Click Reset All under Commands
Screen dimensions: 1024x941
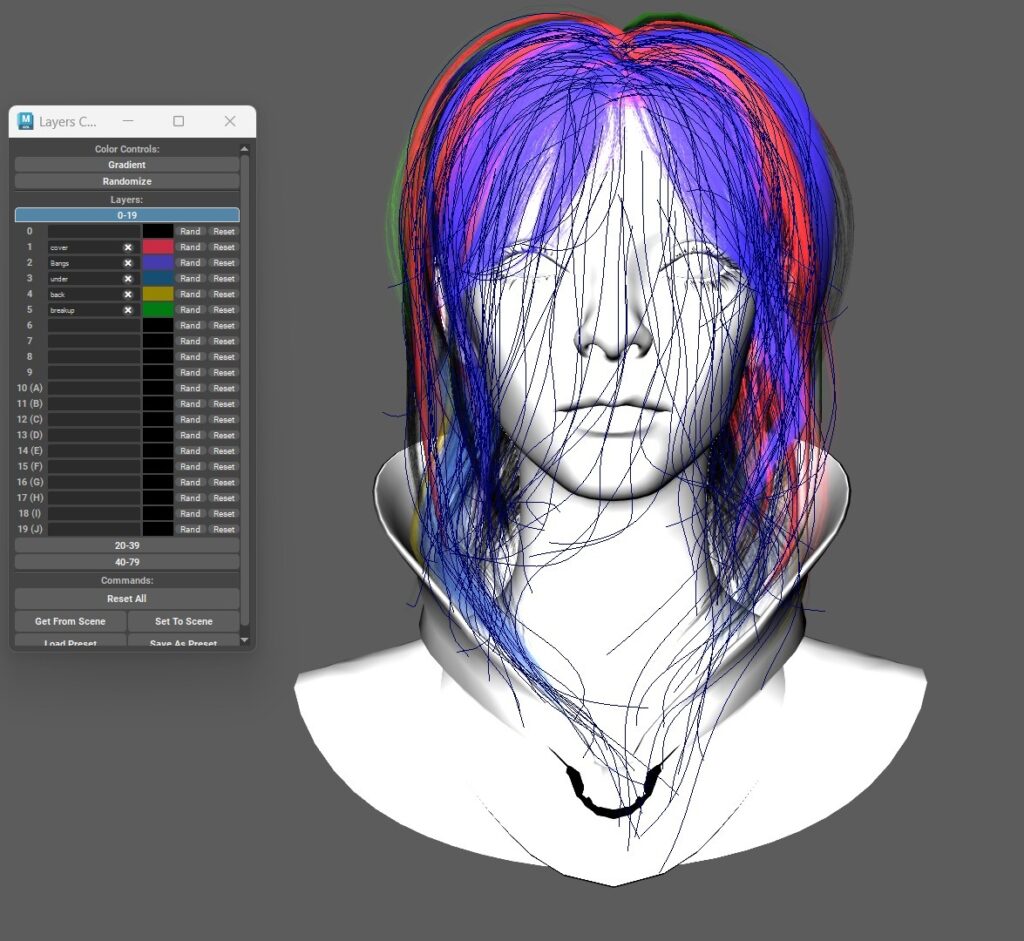click(127, 598)
